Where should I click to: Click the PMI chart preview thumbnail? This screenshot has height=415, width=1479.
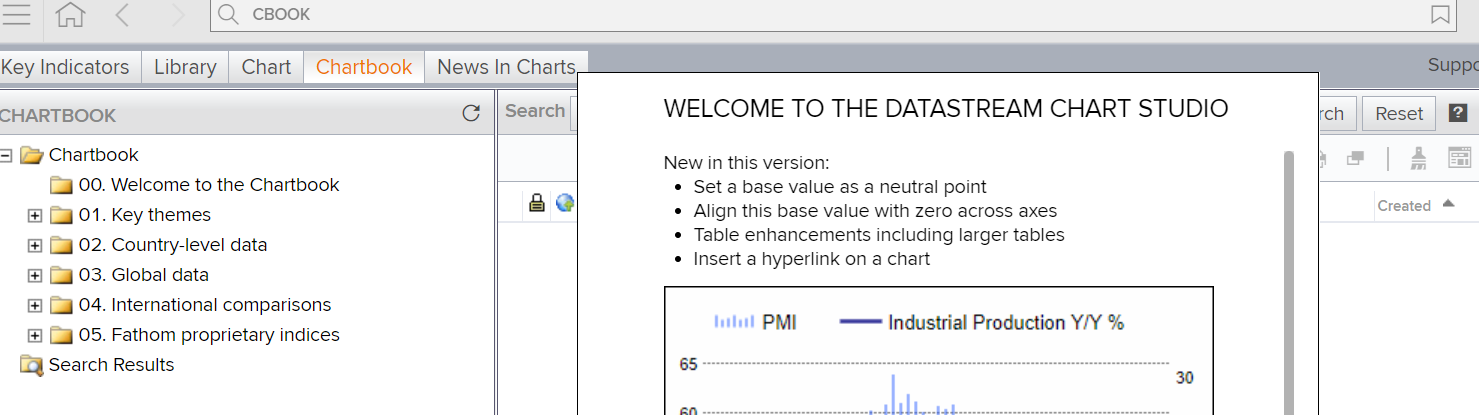938,351
